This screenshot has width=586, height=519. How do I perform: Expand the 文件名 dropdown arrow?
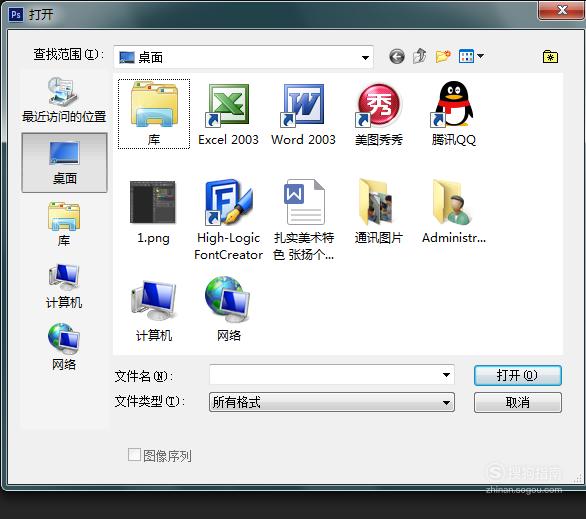click(446, 375)
